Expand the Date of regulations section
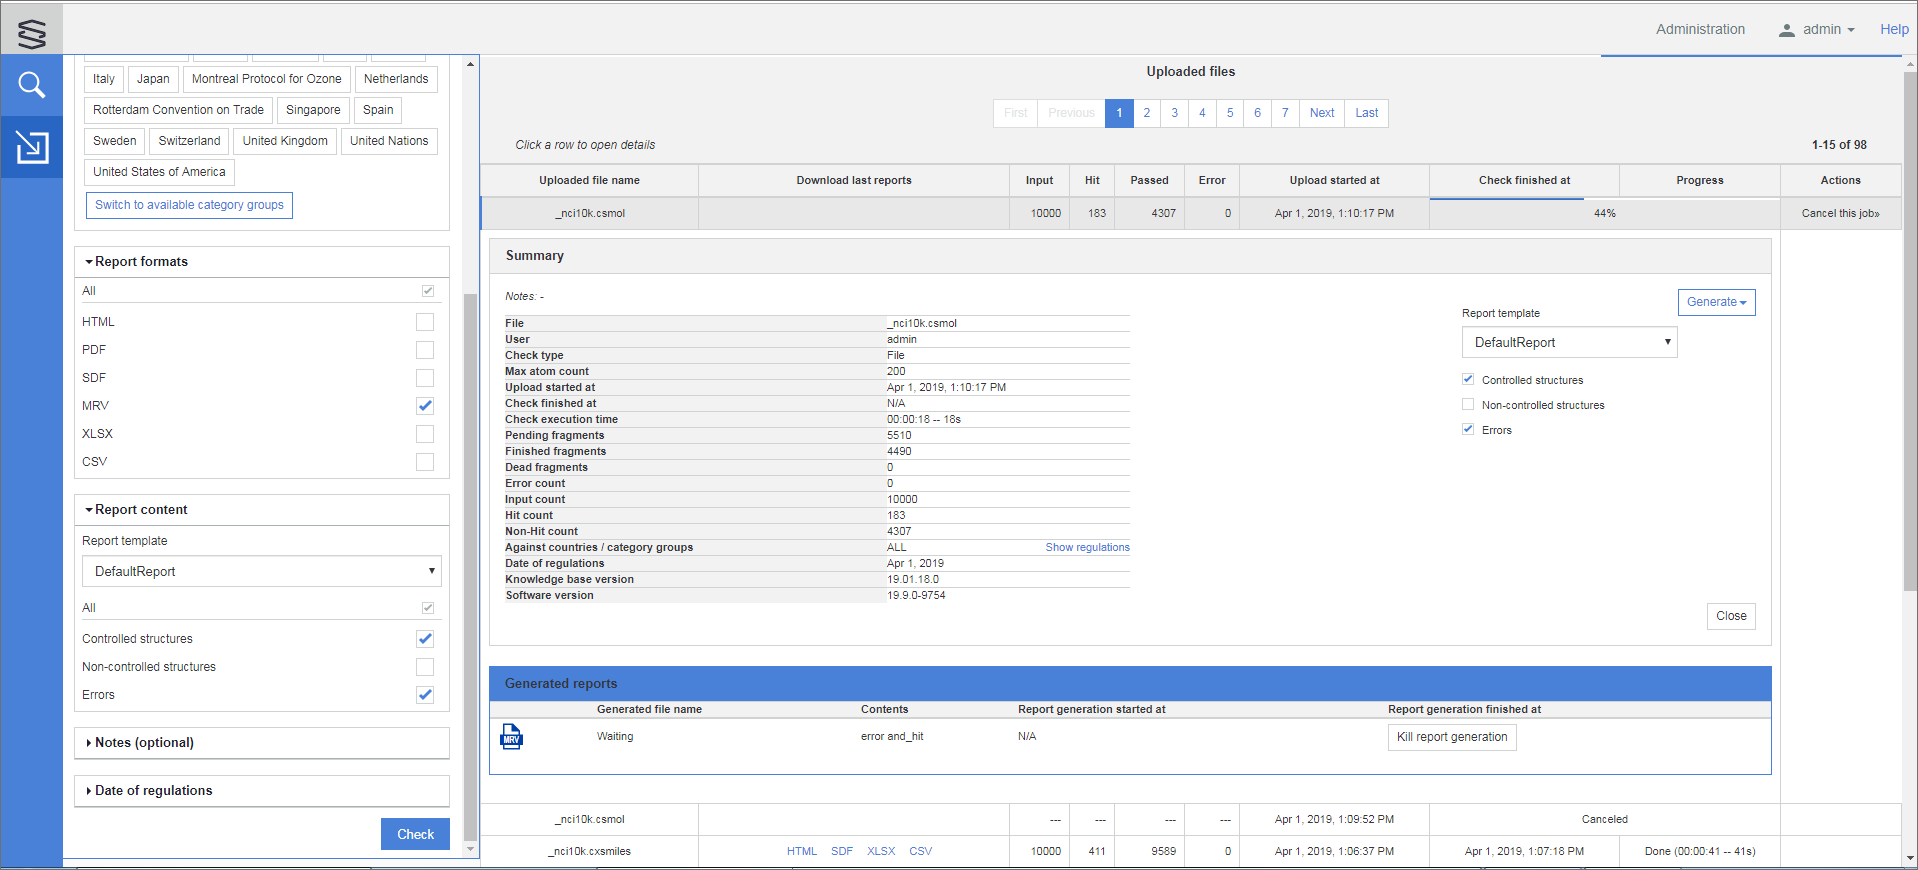This screenshot has height=870, width=1918. [153, 791]
